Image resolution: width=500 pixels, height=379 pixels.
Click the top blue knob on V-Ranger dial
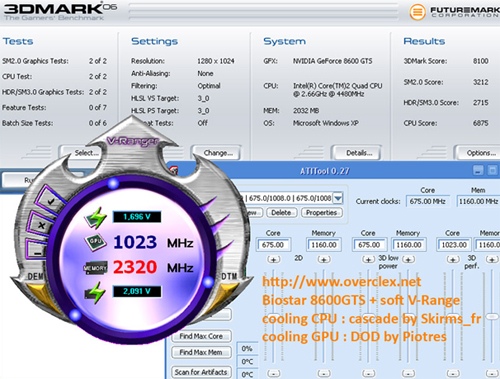tap(113, 183)
